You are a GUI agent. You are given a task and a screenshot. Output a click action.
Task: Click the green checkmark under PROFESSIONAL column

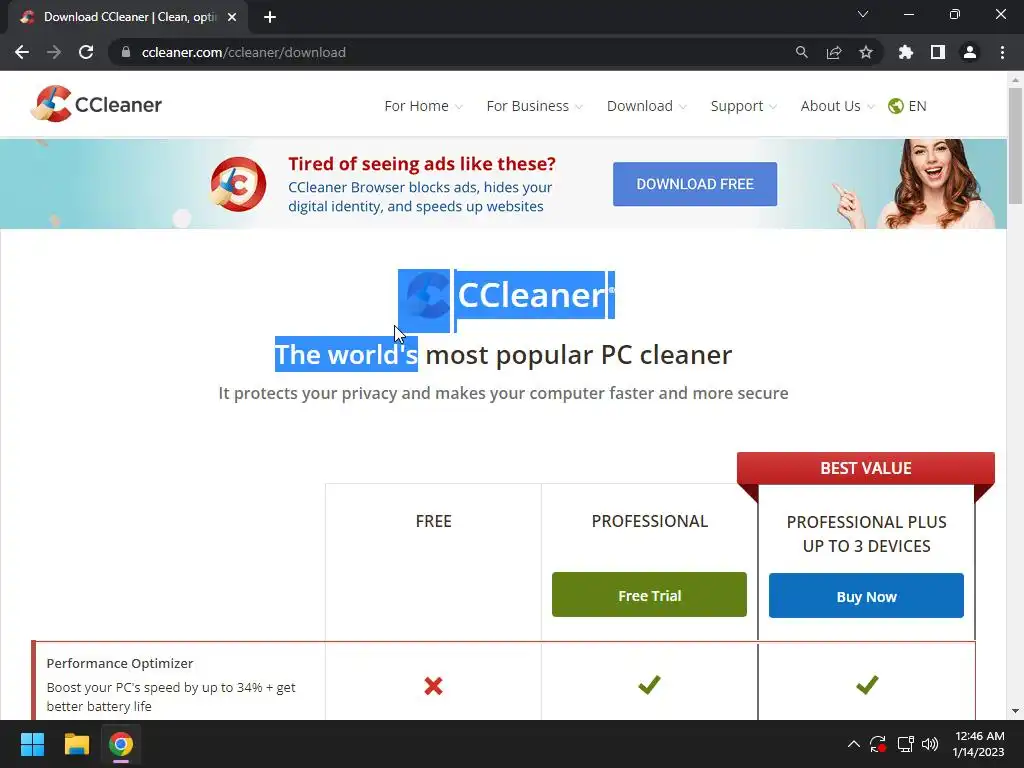(x=649, y=684)
